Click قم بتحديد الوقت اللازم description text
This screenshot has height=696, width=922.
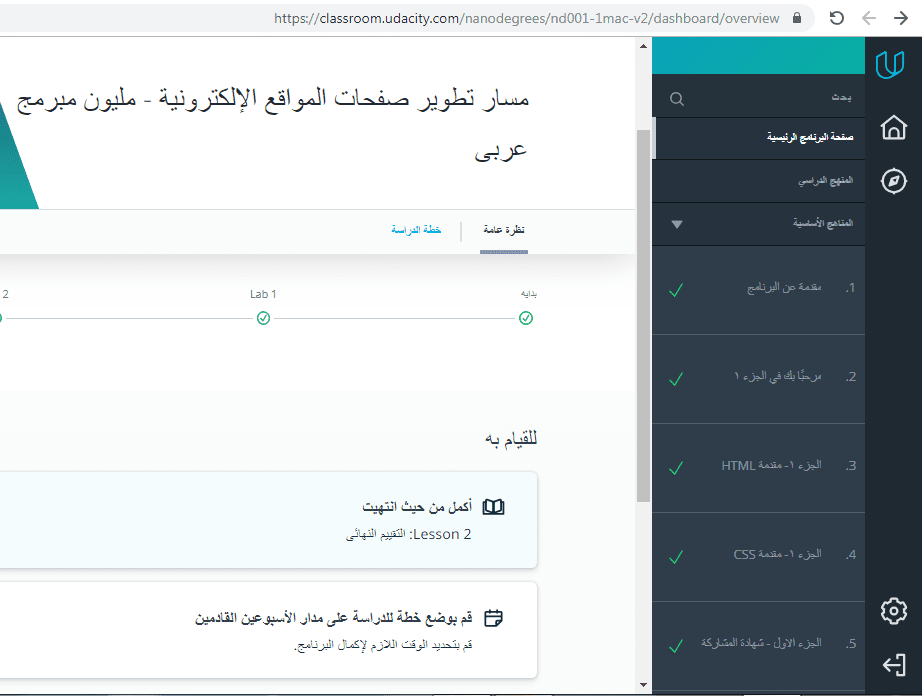[383, 645]
